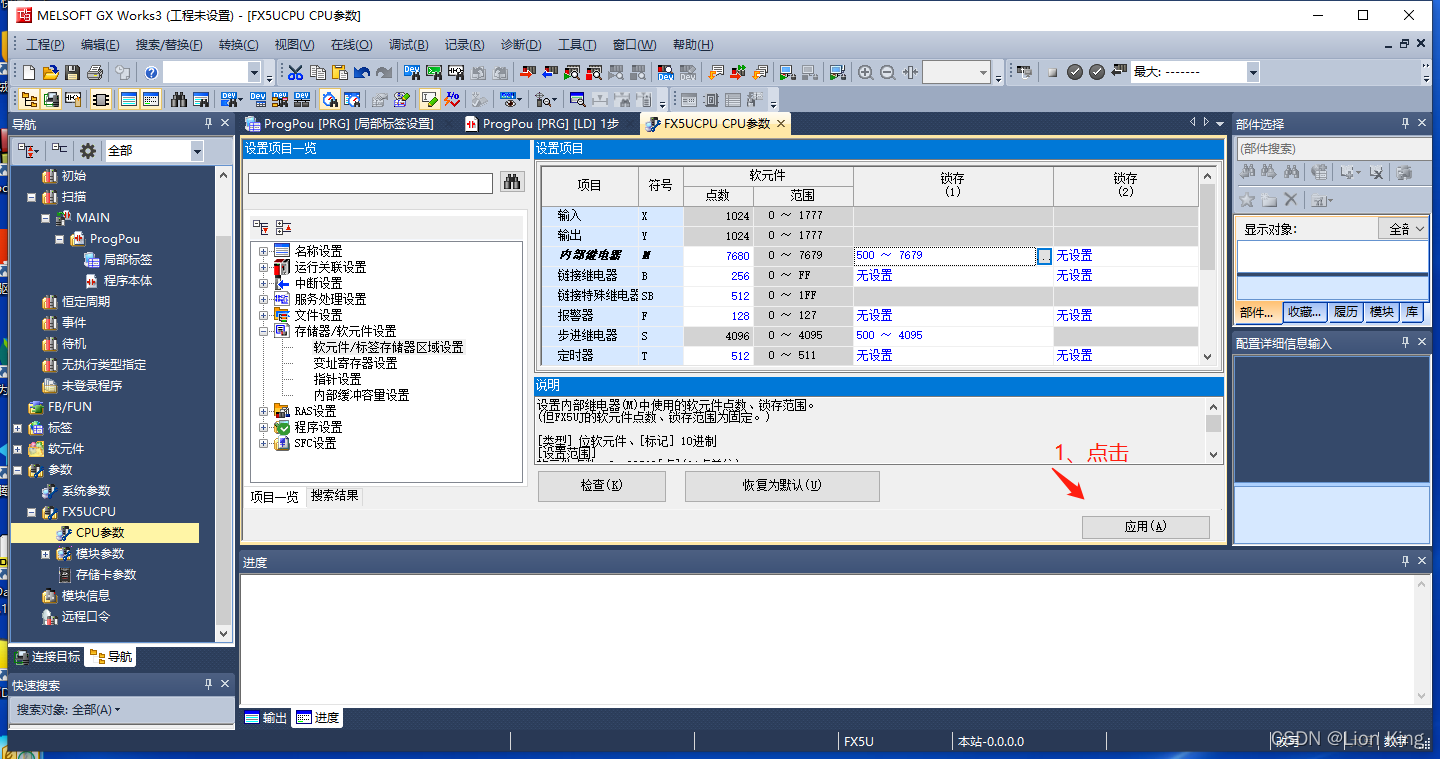Image resolution: width=1440 pixels, height=759 pixels.
Task: Open help via the blue question mark icon
Action: pyautogui.click(x=151, y=72)
